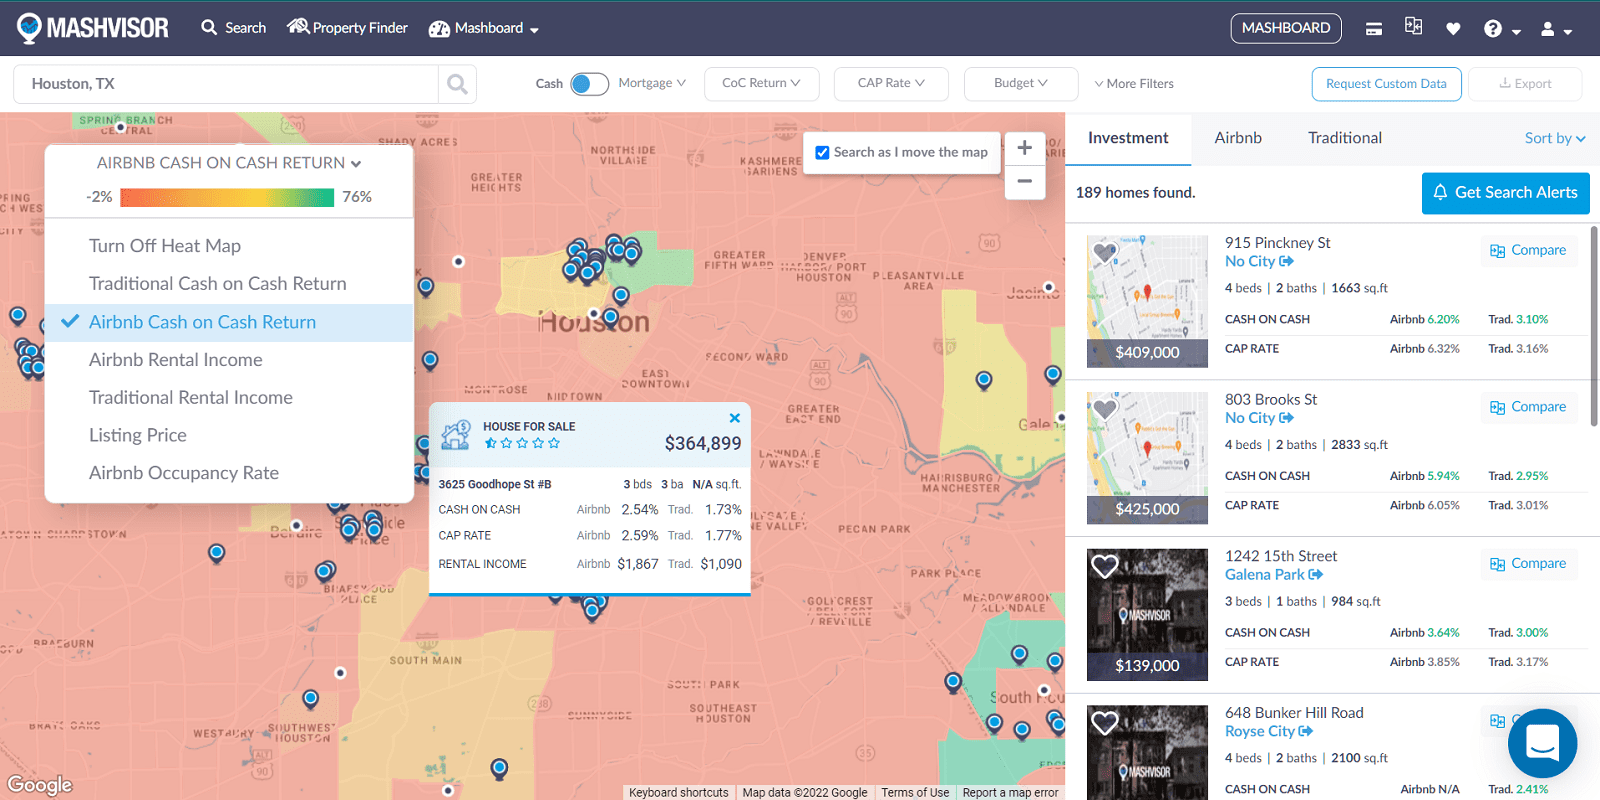Image resolution: width=1600 pixels, height=800 pixels.
Task: Open map Terms of Use link
Action: click(915, 792)
